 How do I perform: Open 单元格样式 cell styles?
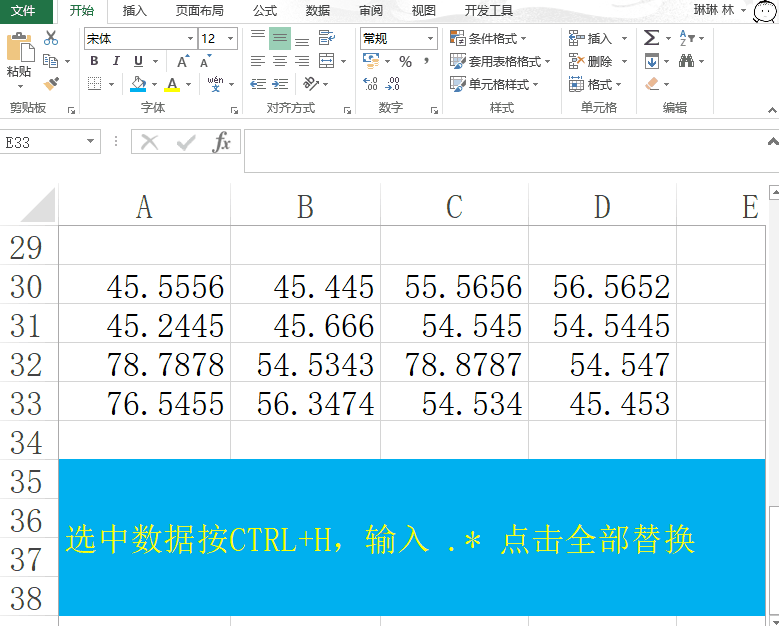click(494, 84)
